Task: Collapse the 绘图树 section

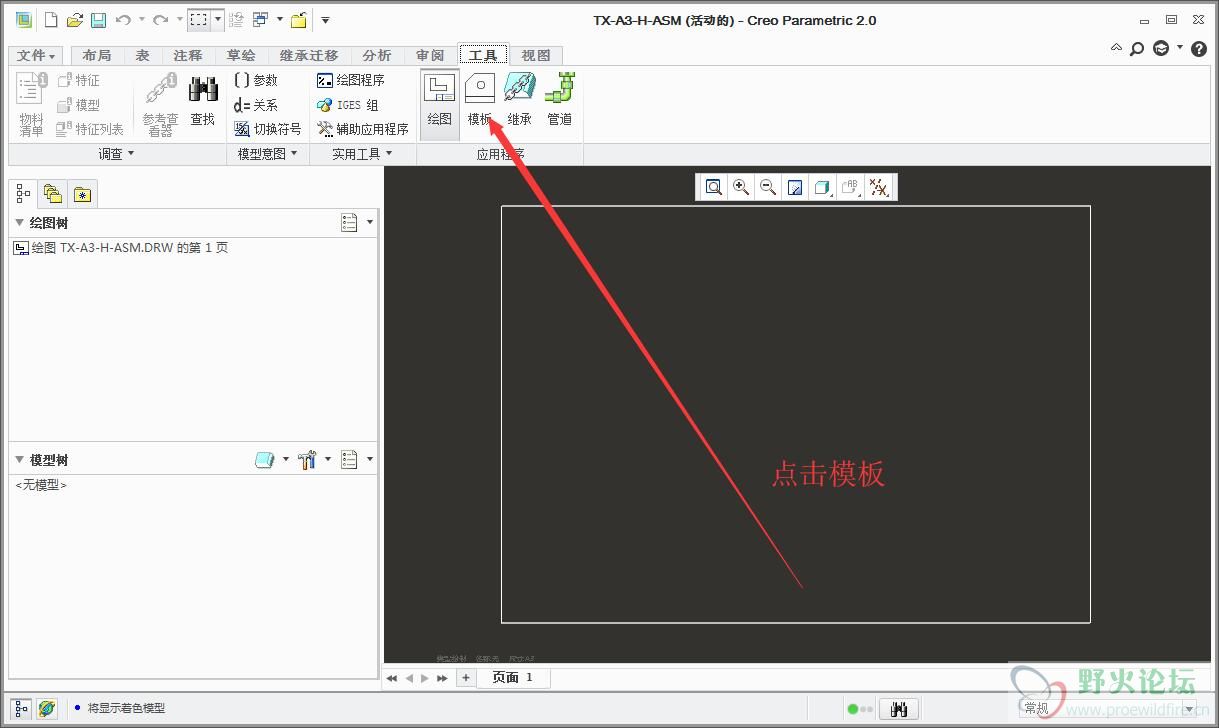Action: (20, 223)
